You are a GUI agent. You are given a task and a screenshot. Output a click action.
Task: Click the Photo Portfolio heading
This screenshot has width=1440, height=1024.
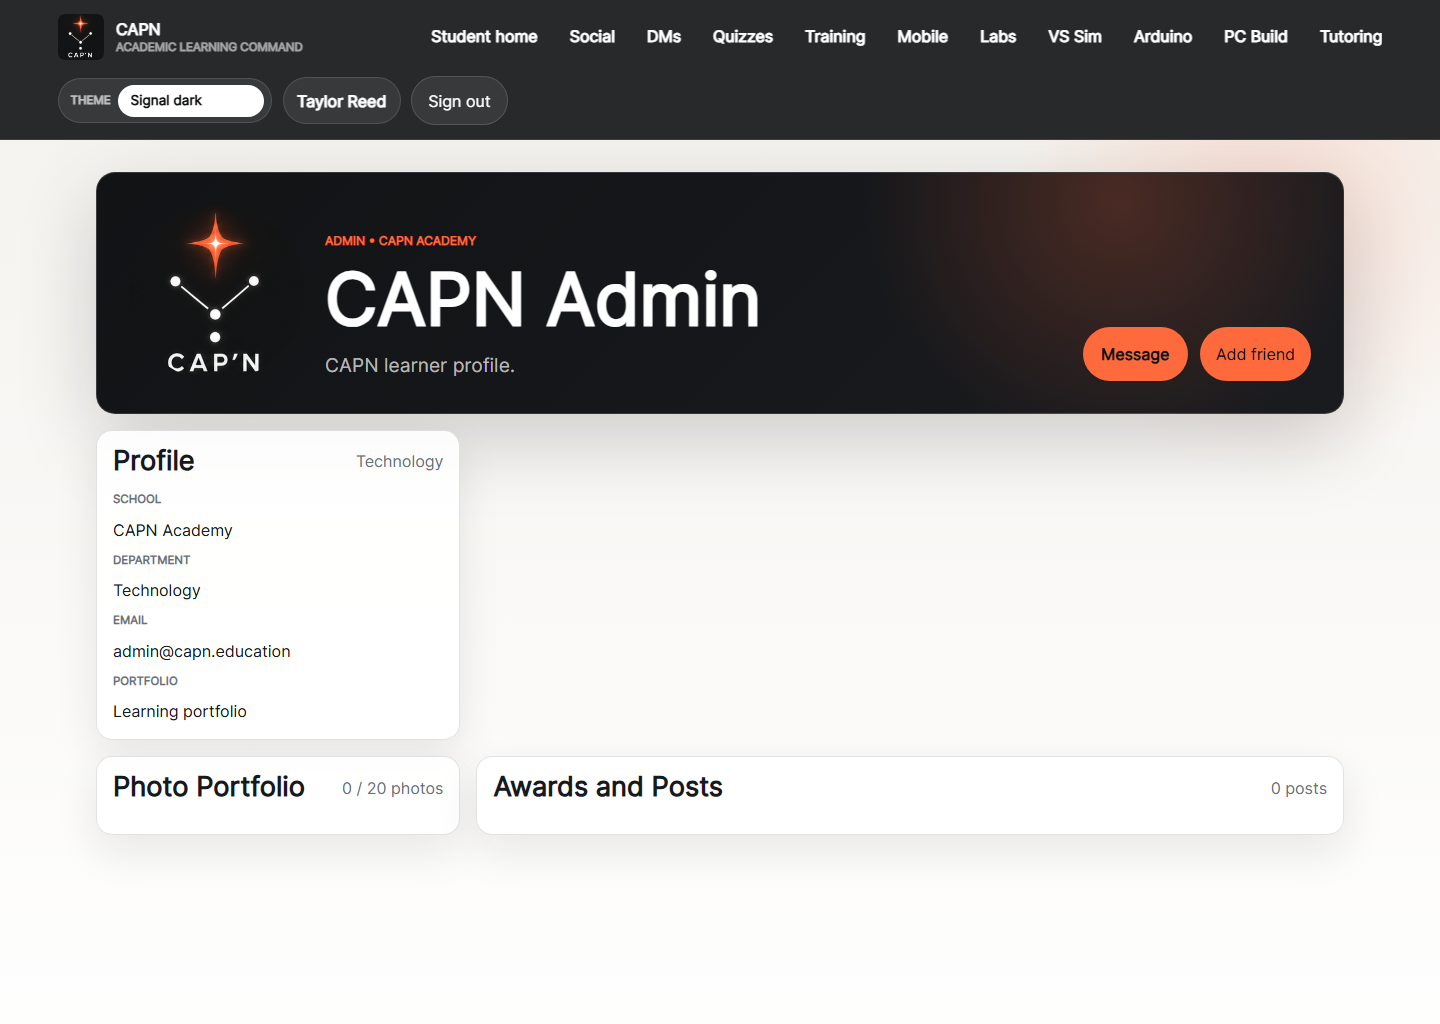209,787
